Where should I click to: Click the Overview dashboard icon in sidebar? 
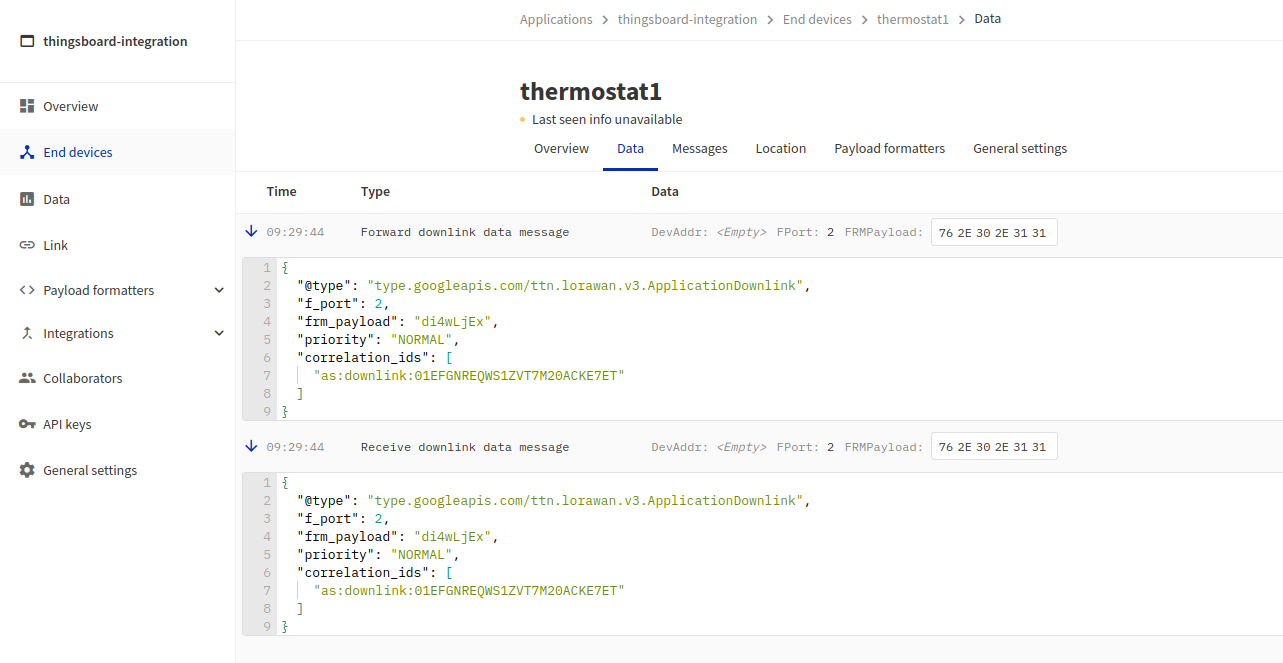tap(27, 106)
